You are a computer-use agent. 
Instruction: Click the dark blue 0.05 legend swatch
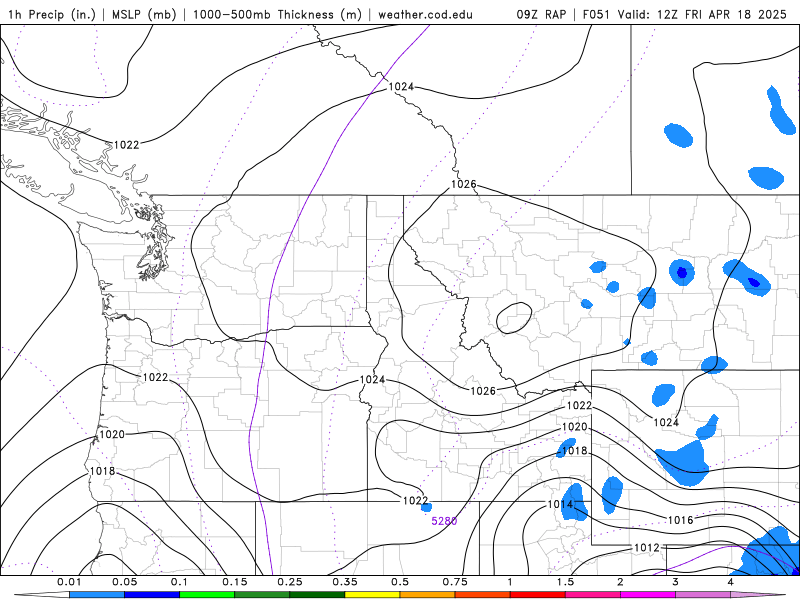[x=152, y=595]
